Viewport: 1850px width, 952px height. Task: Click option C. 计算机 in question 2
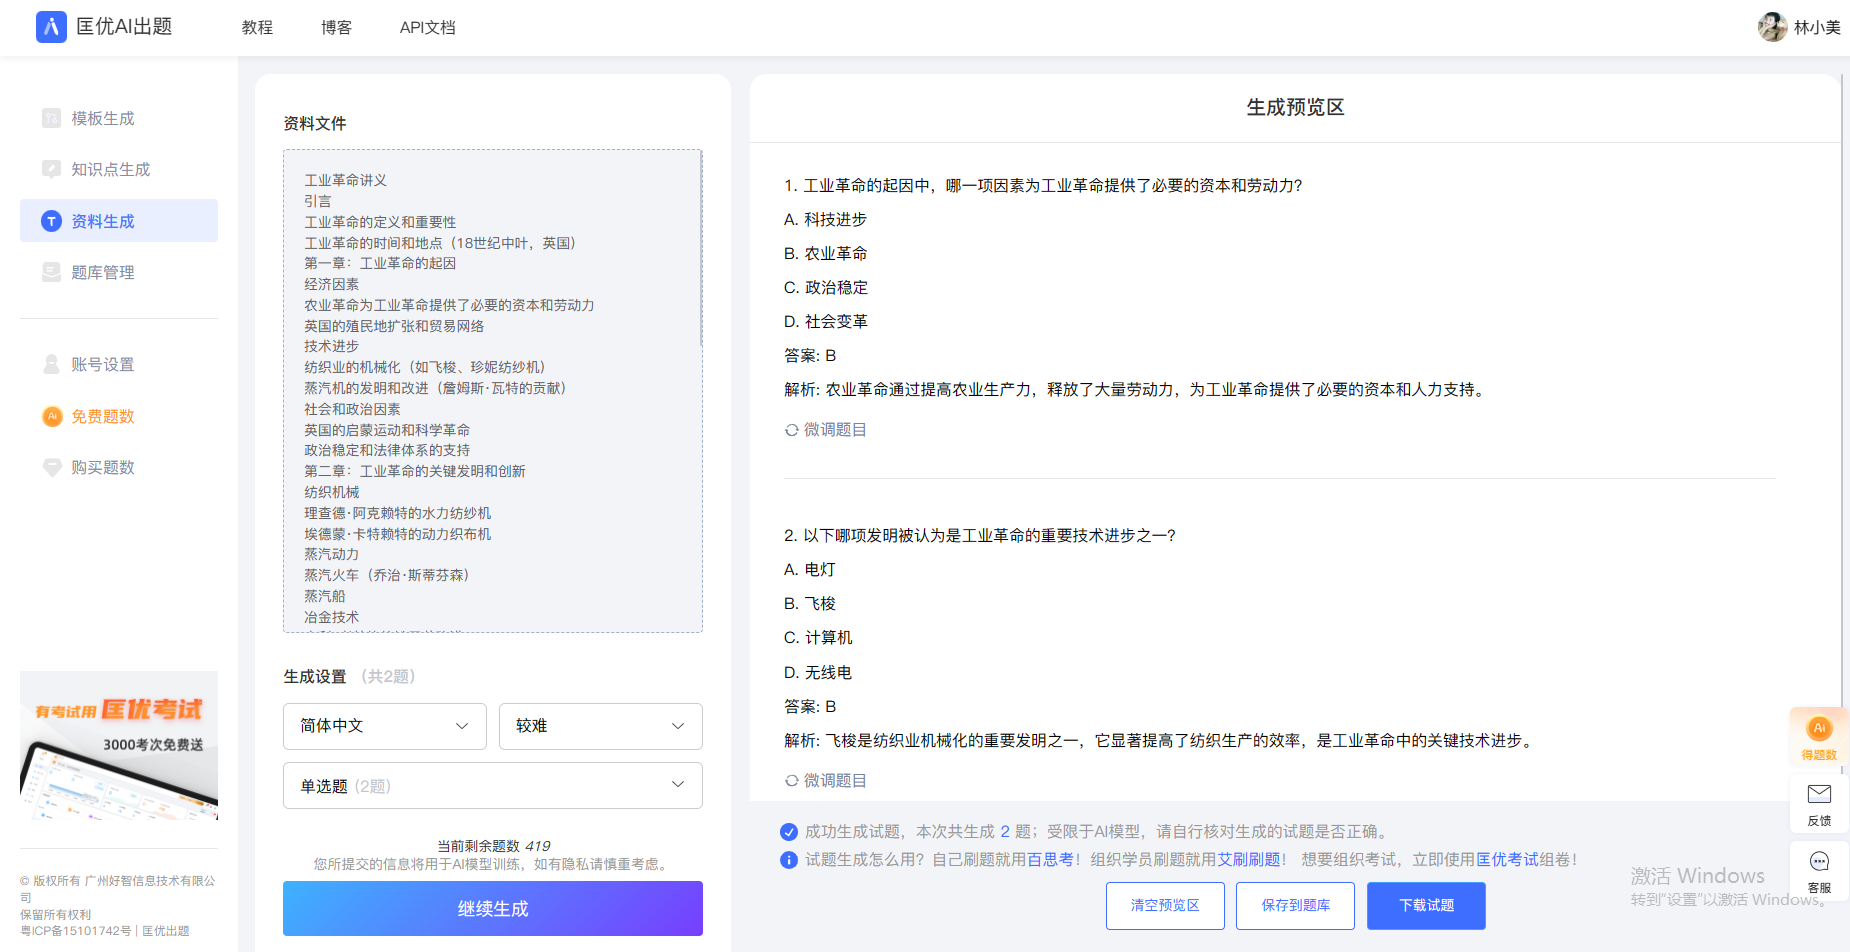818,638
